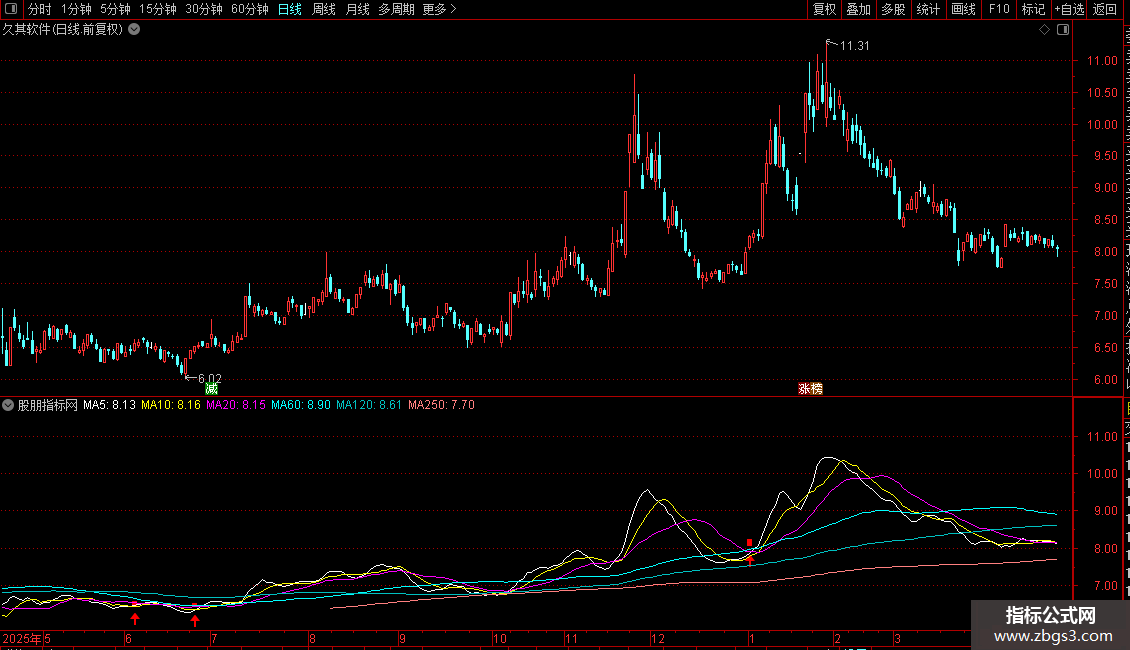The height and width of the screenshot is (650, 1130).
Task: Open the F10 company info
Action: tap(999, 9)
